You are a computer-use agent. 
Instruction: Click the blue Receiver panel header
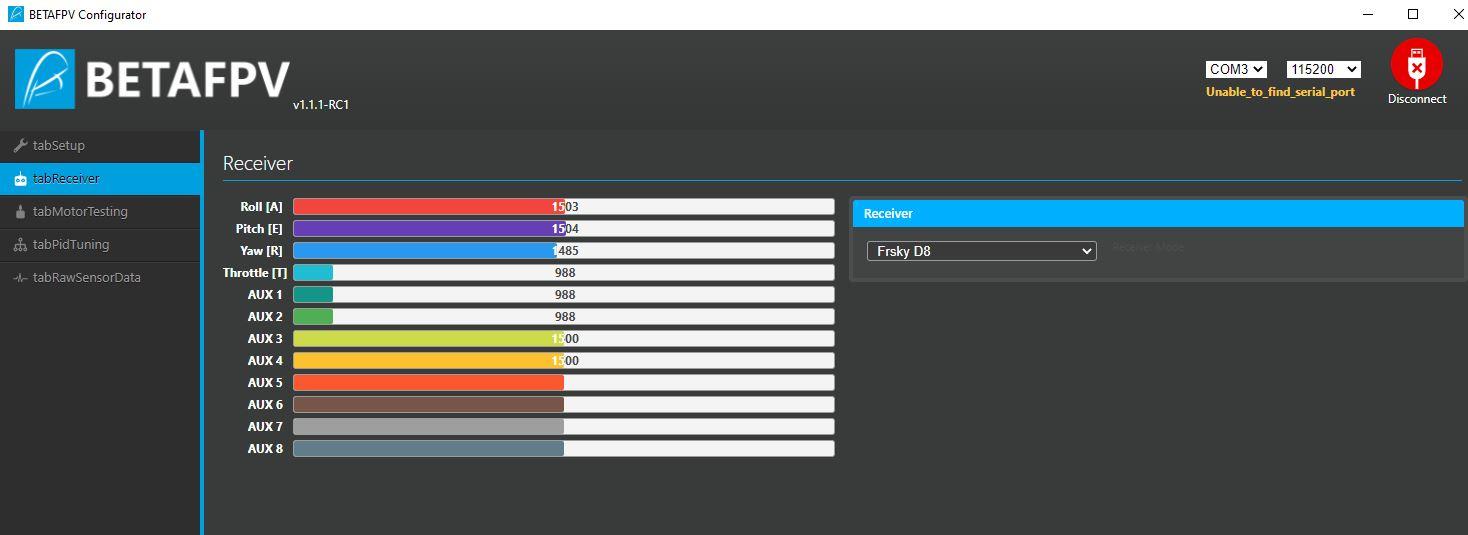tap(1157, 213)
